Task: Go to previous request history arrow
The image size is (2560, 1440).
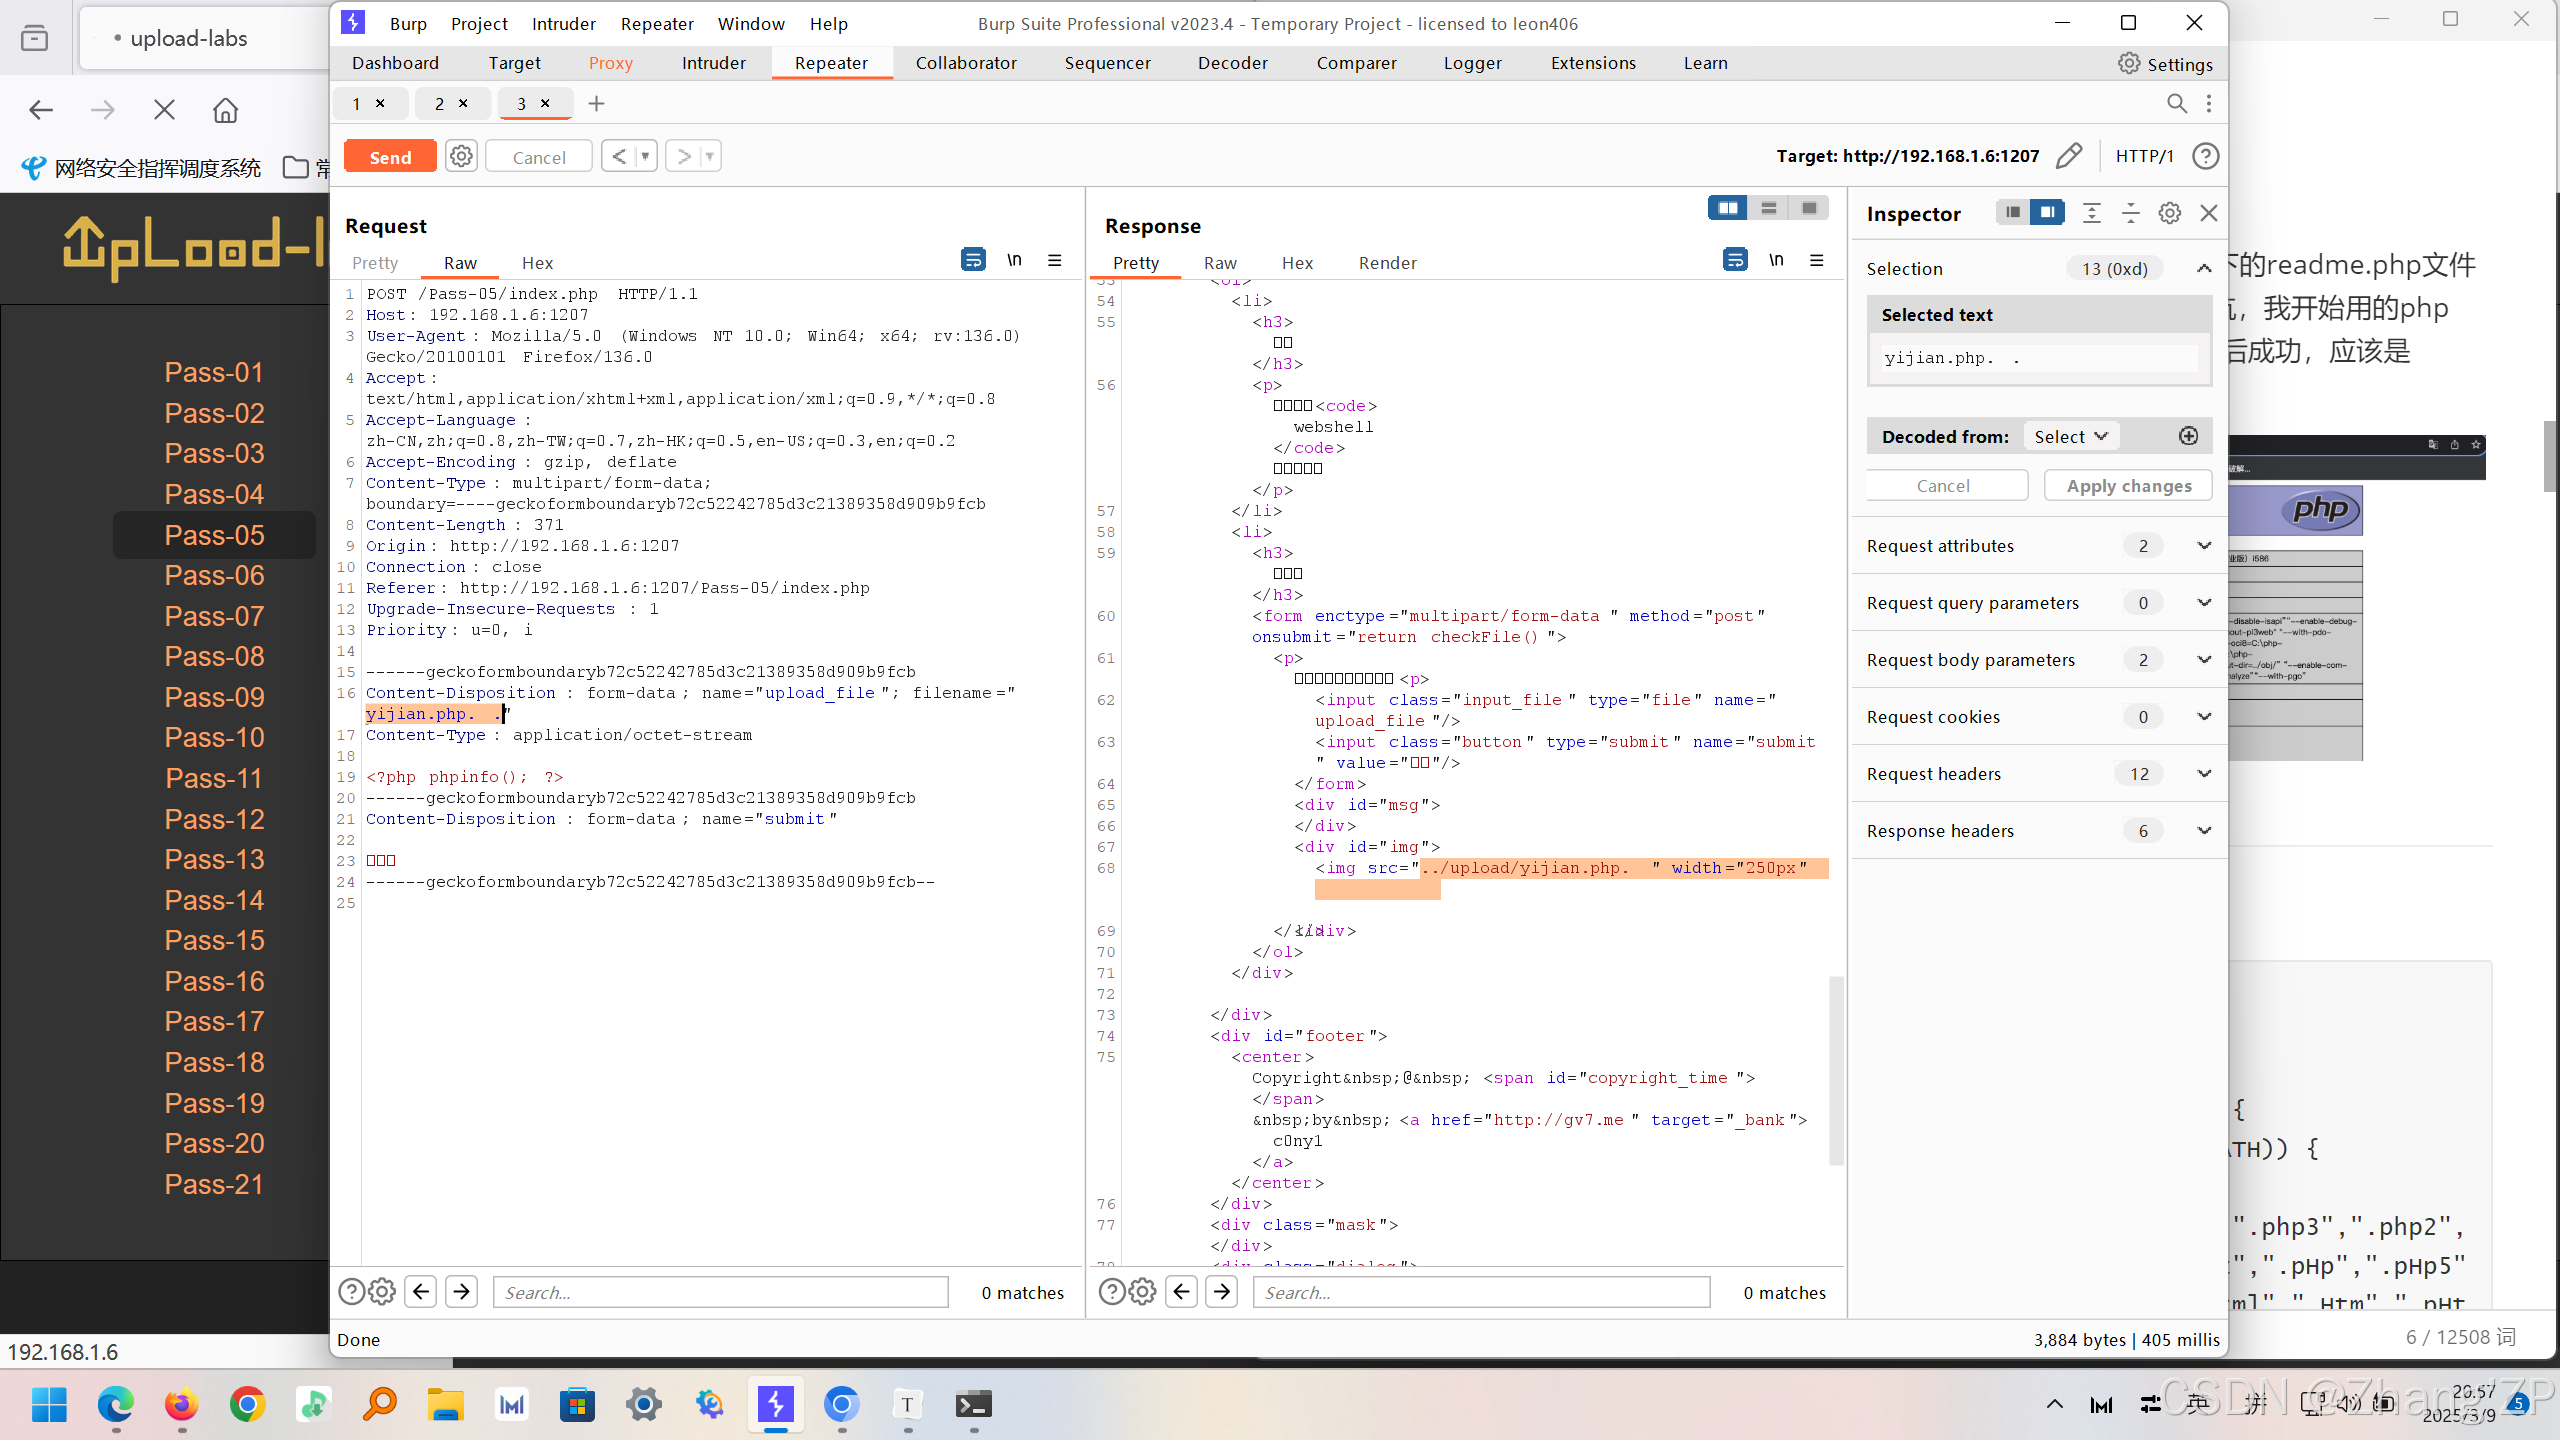Action: (x=619, y=156)
